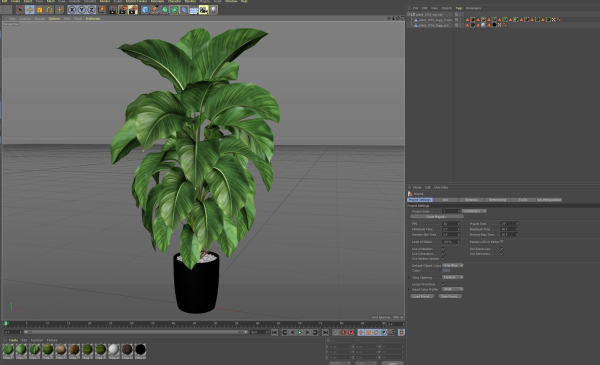Open Default Object Color dropdown

tap(453, 265)
